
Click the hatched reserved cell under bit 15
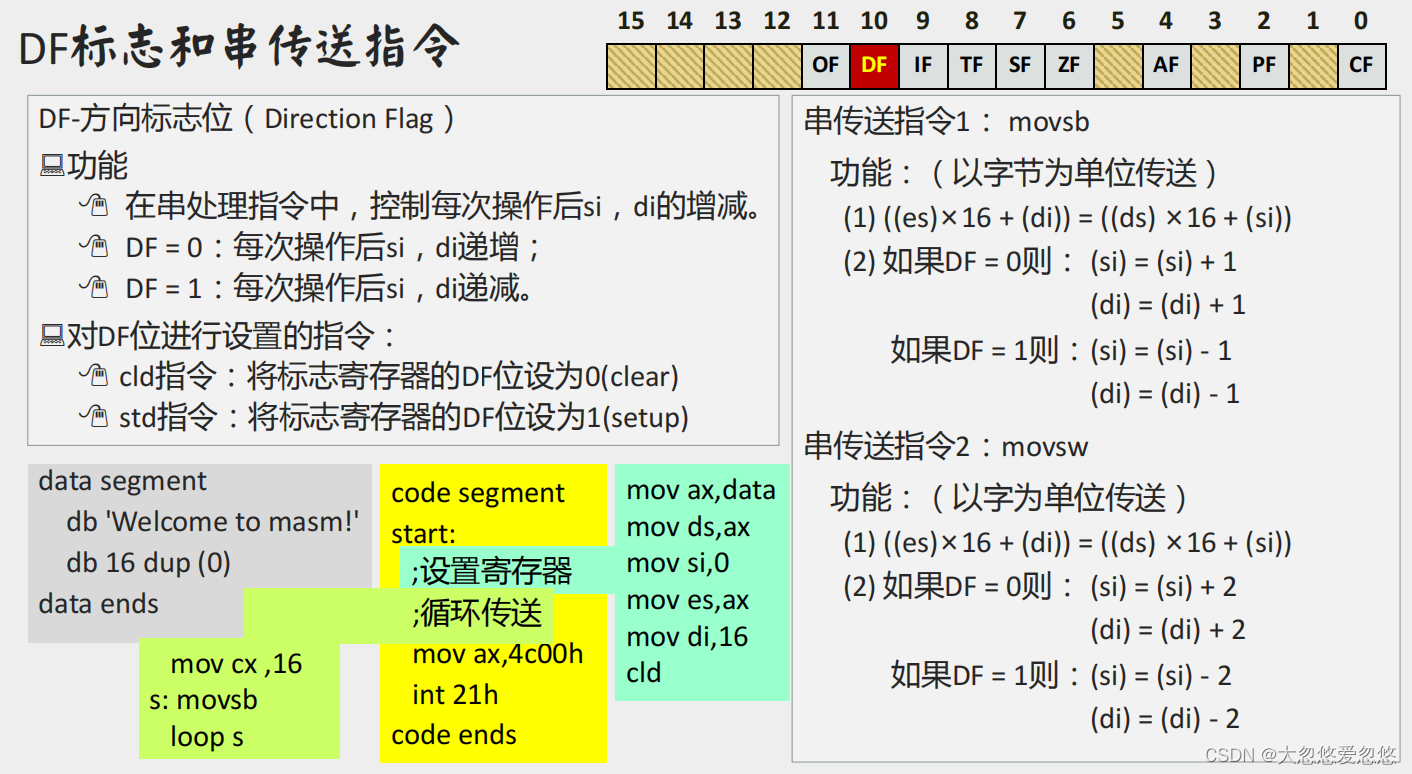point(631,65)
